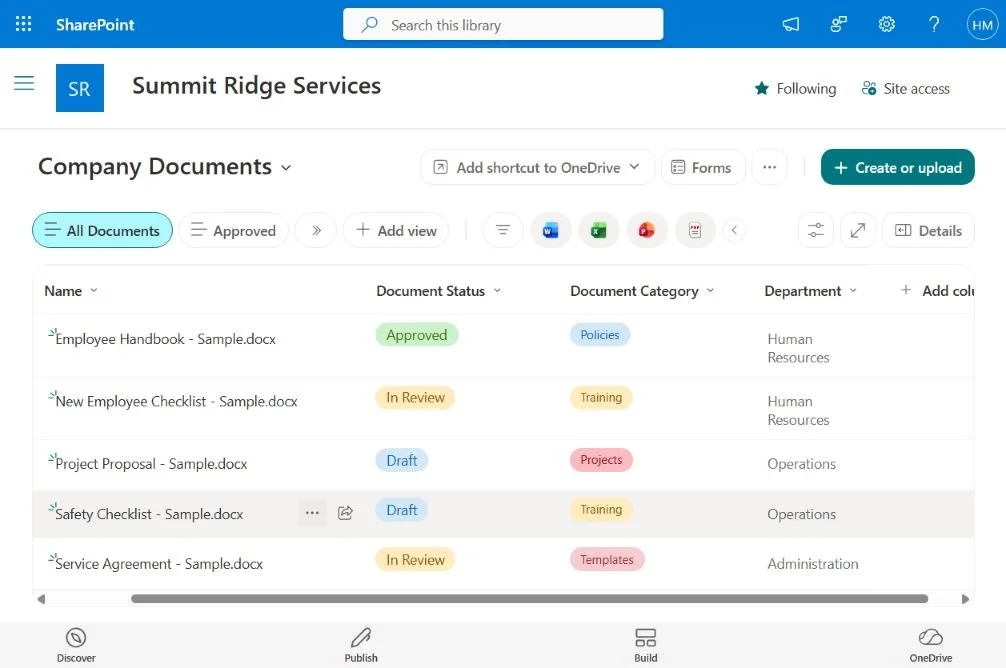The image size is (1006, 668).
Task: Open the Discover tab
Action: 76,645
